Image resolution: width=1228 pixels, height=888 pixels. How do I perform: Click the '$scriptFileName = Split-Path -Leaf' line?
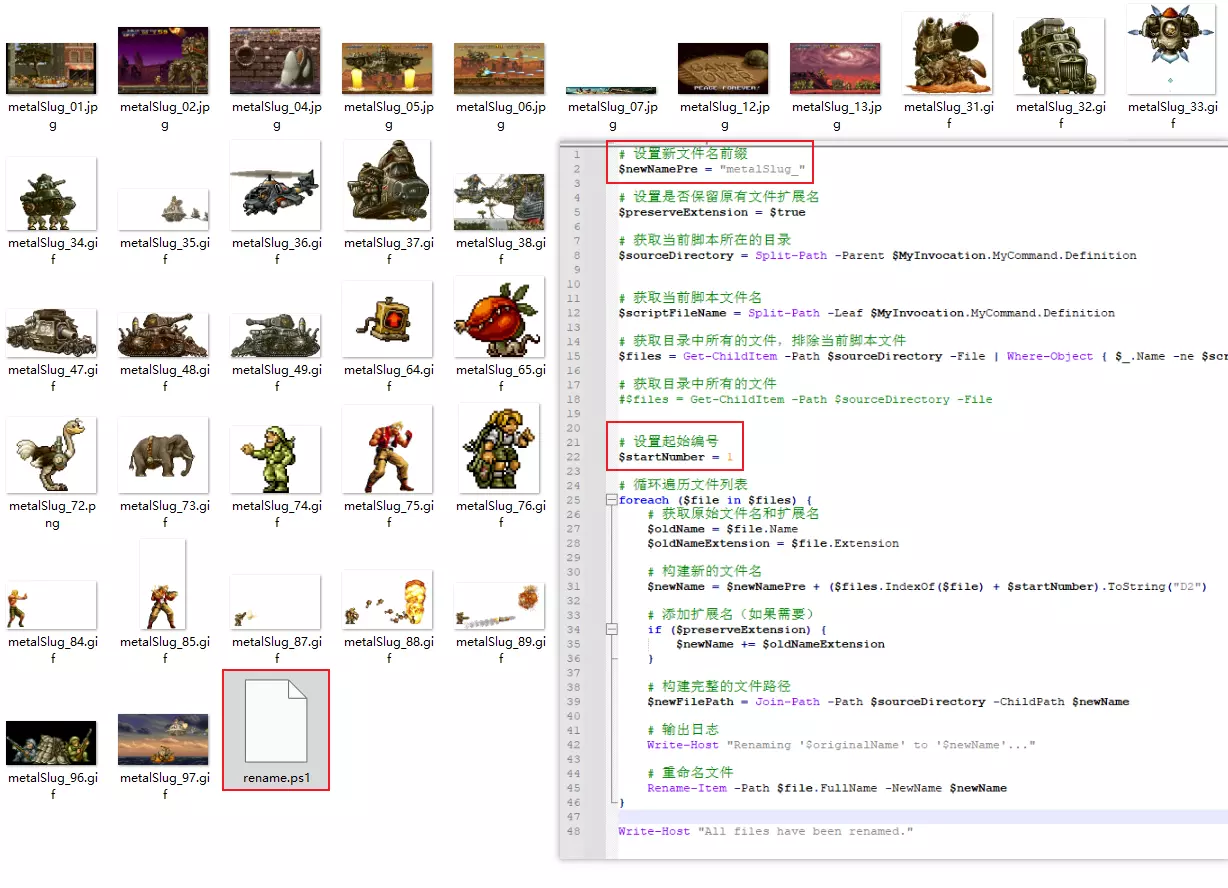pos(866,313)
